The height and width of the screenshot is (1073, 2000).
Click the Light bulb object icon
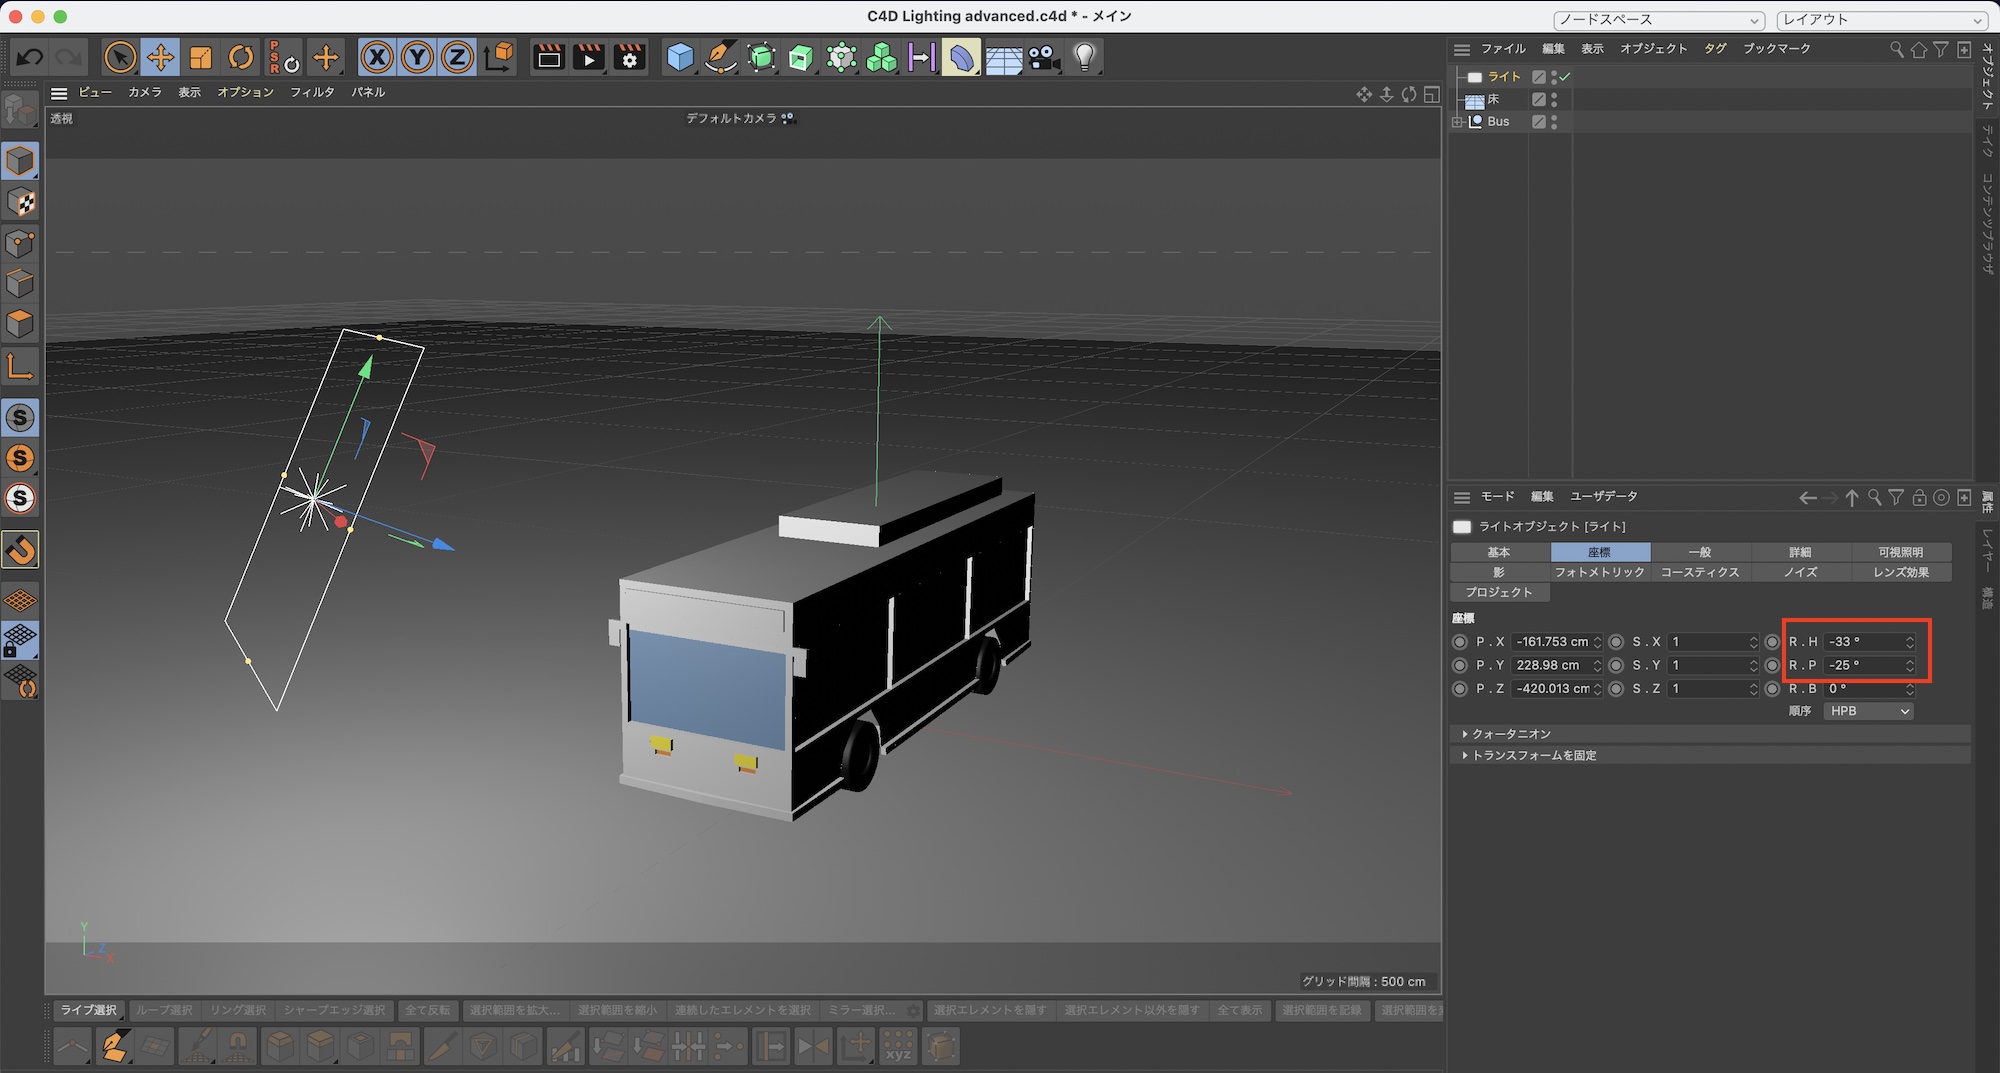point(1084,57)
